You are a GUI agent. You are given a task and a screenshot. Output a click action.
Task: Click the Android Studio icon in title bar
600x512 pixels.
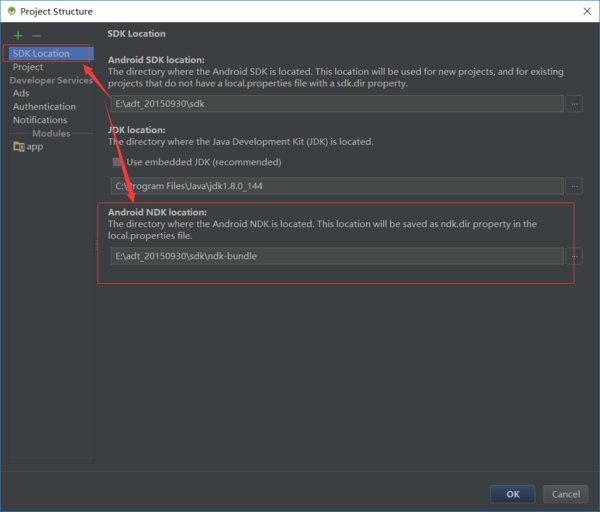(12, 11)
